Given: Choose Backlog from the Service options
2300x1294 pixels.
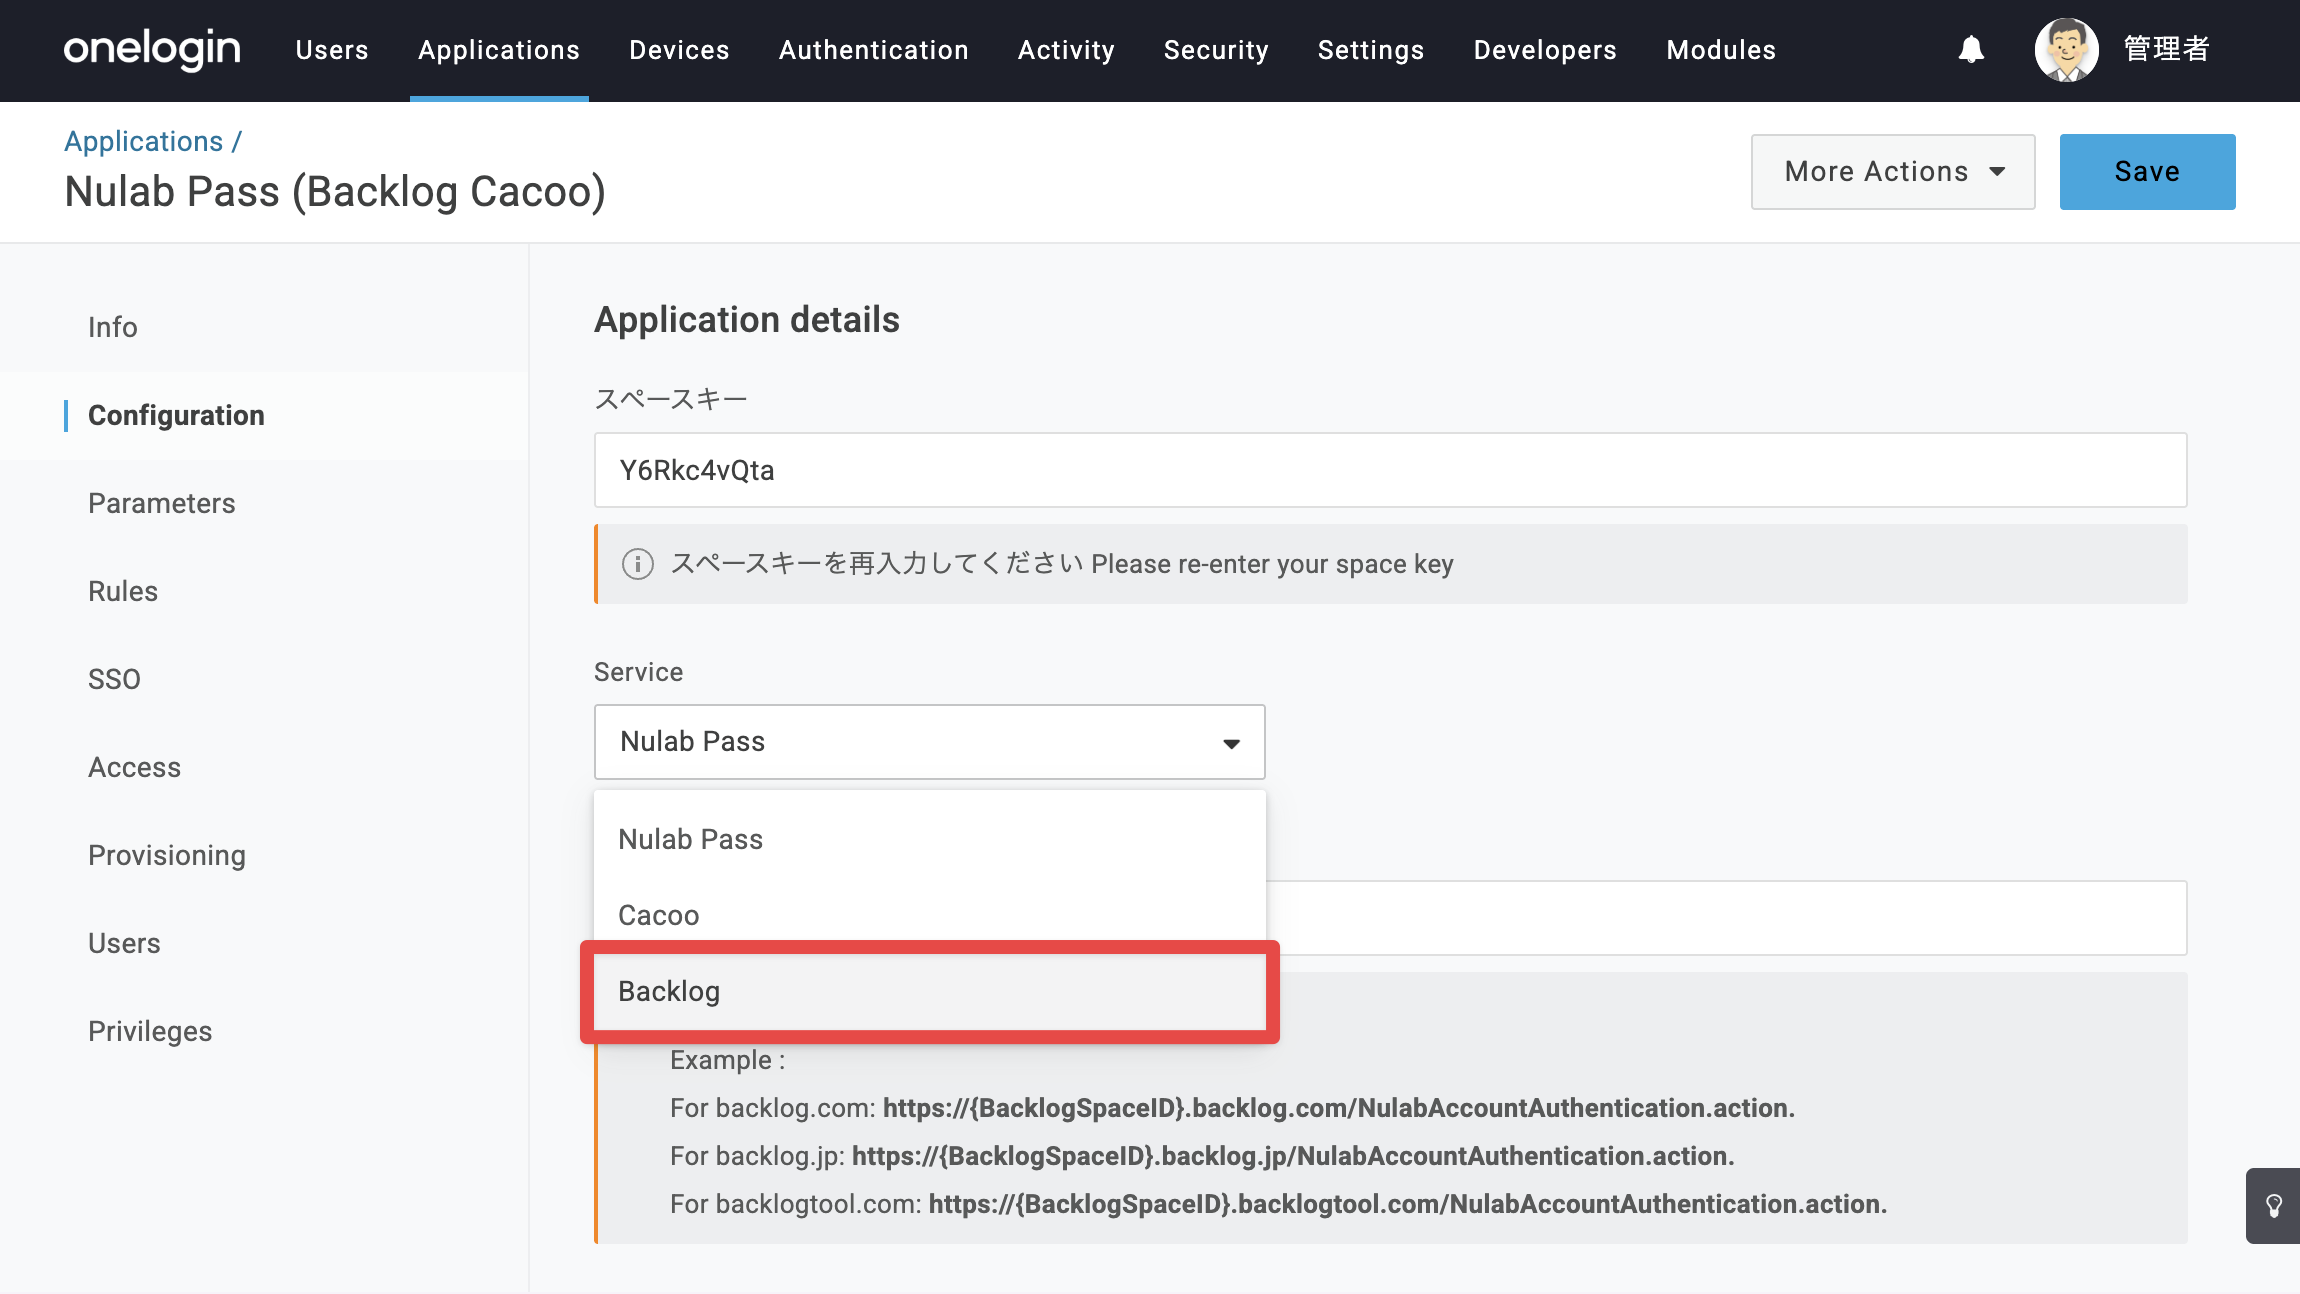Looking at the screenshot, I should click(930, 991).
